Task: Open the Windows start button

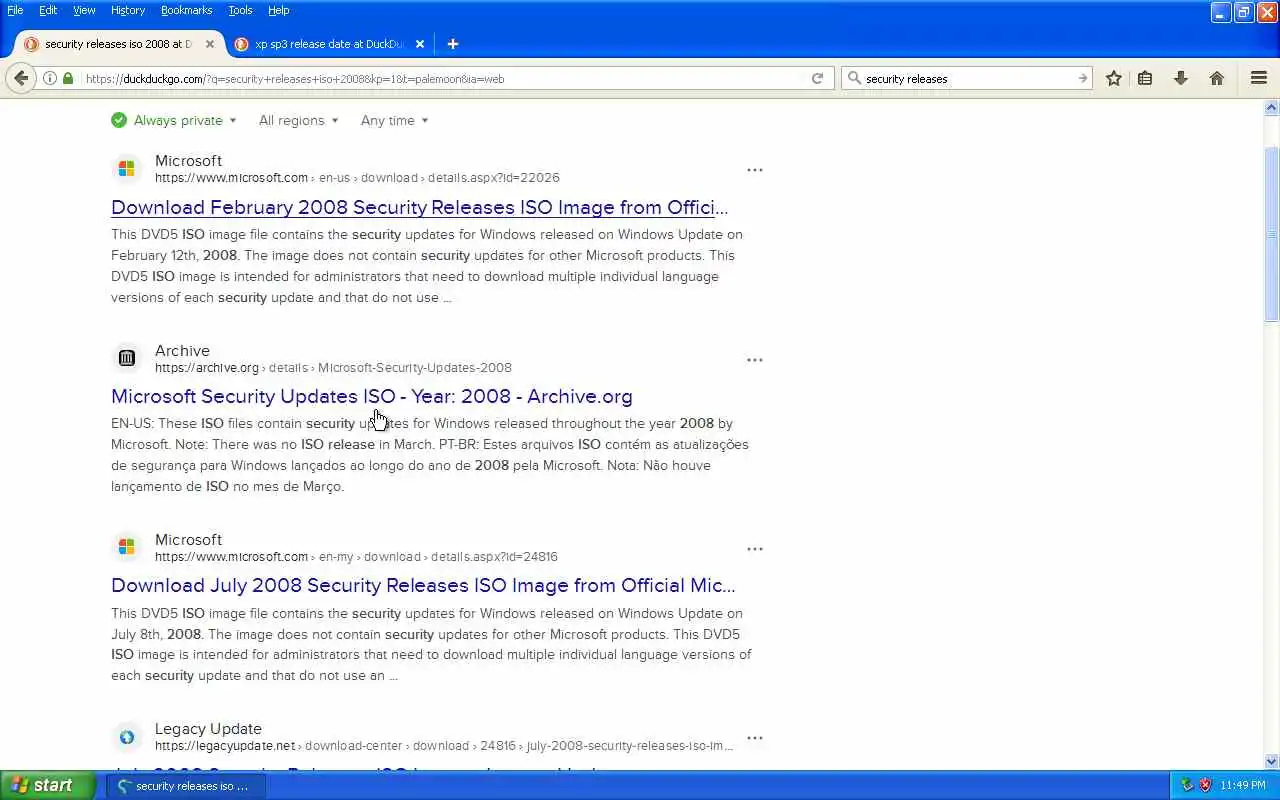Action: point(47,785)
